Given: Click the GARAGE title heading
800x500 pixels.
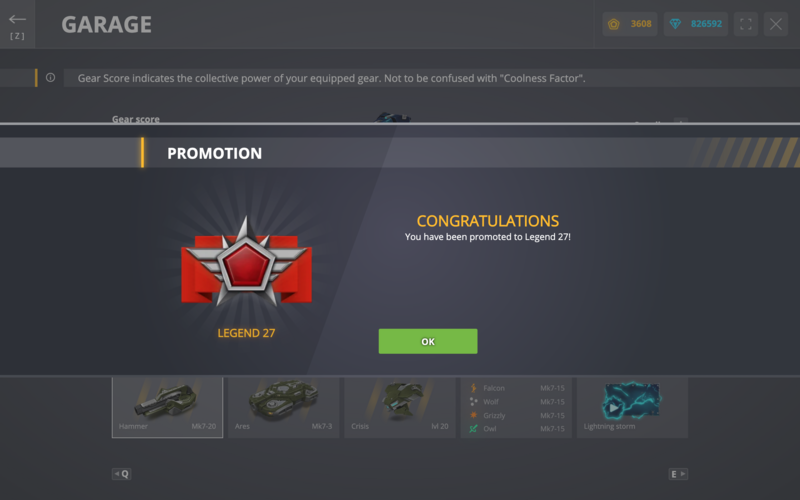Looking at the screenshot, I should [106, 24].
